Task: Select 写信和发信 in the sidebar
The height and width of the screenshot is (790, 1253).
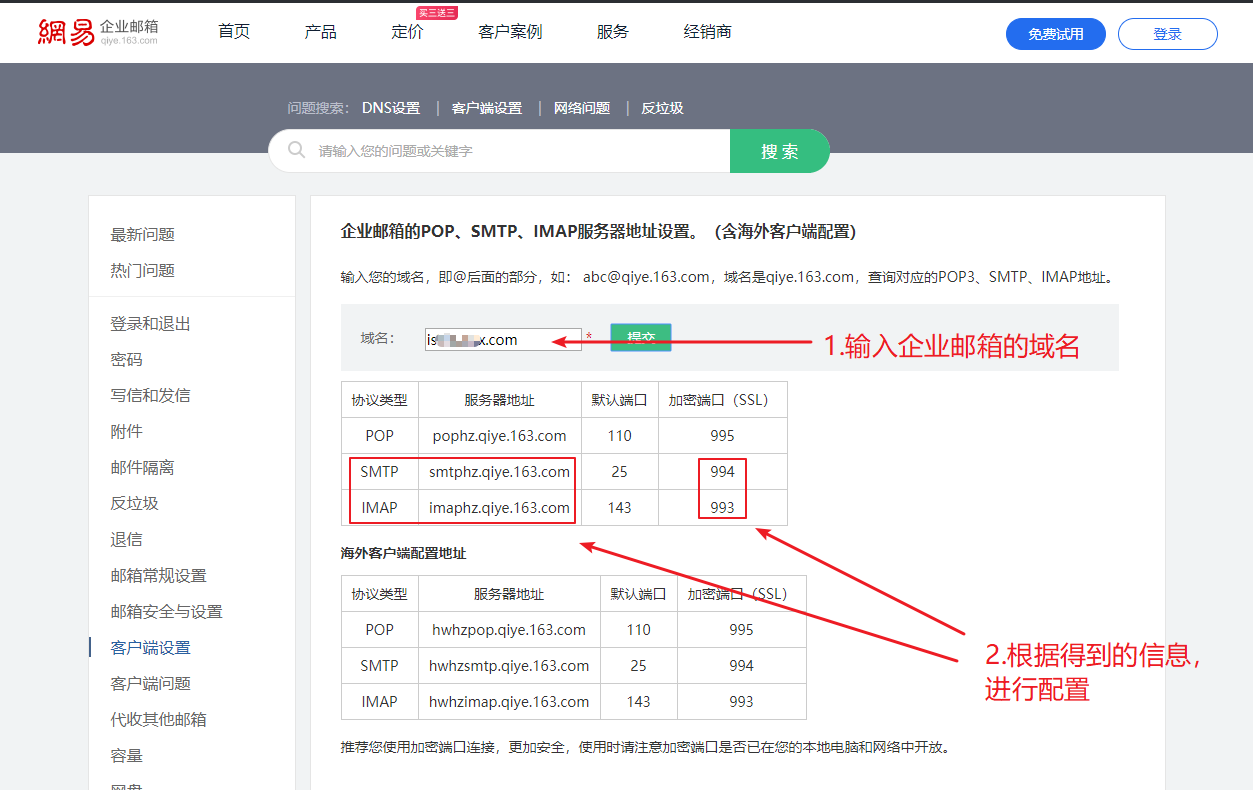Action: coord(151,396)
